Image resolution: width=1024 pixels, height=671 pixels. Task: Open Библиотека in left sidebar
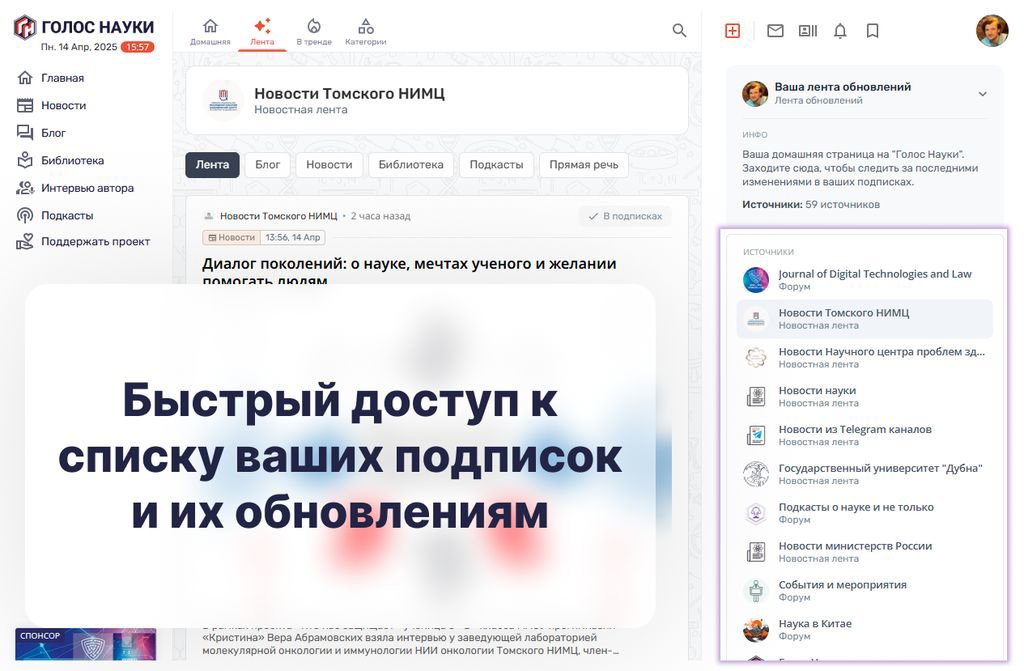[72, 160]
